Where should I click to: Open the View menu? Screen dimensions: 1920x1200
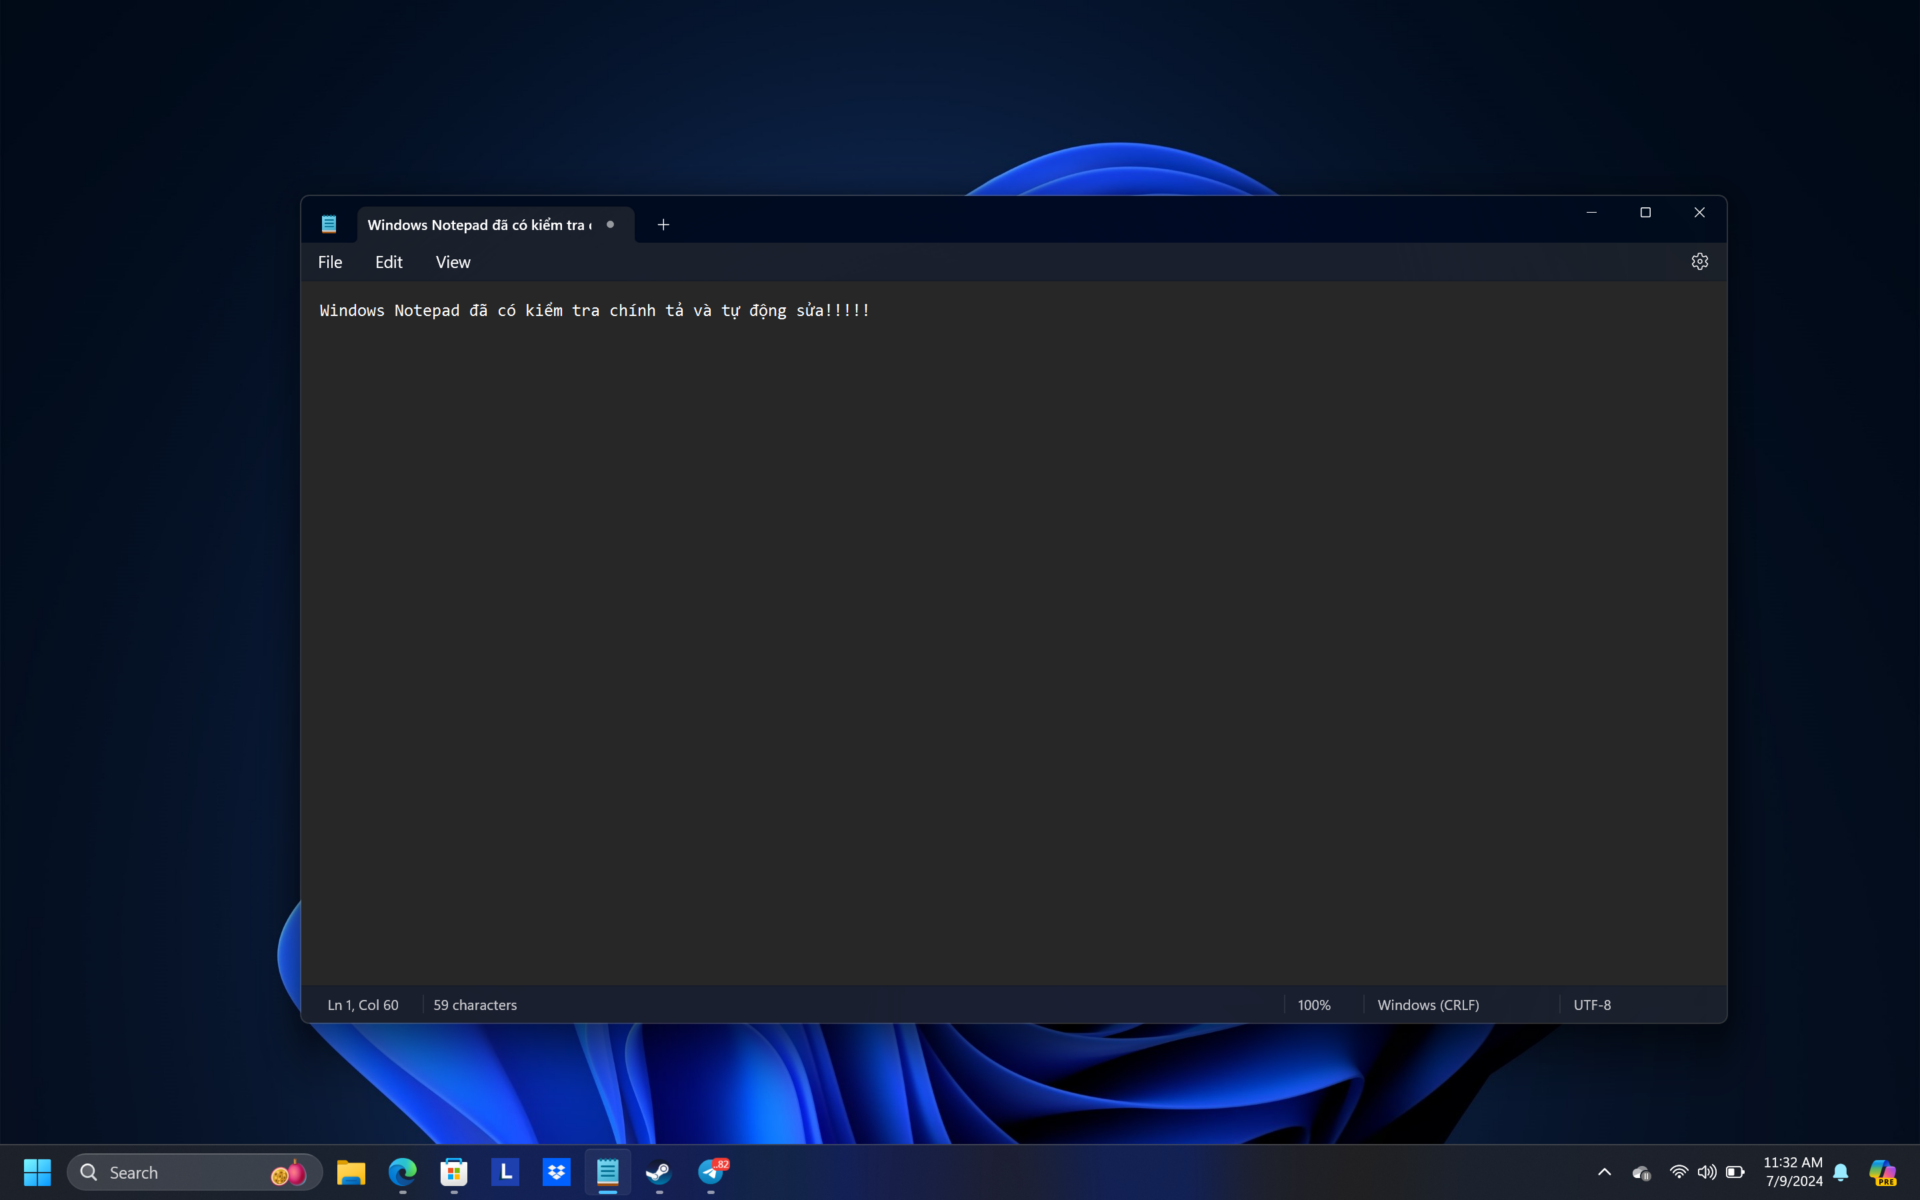452,262
